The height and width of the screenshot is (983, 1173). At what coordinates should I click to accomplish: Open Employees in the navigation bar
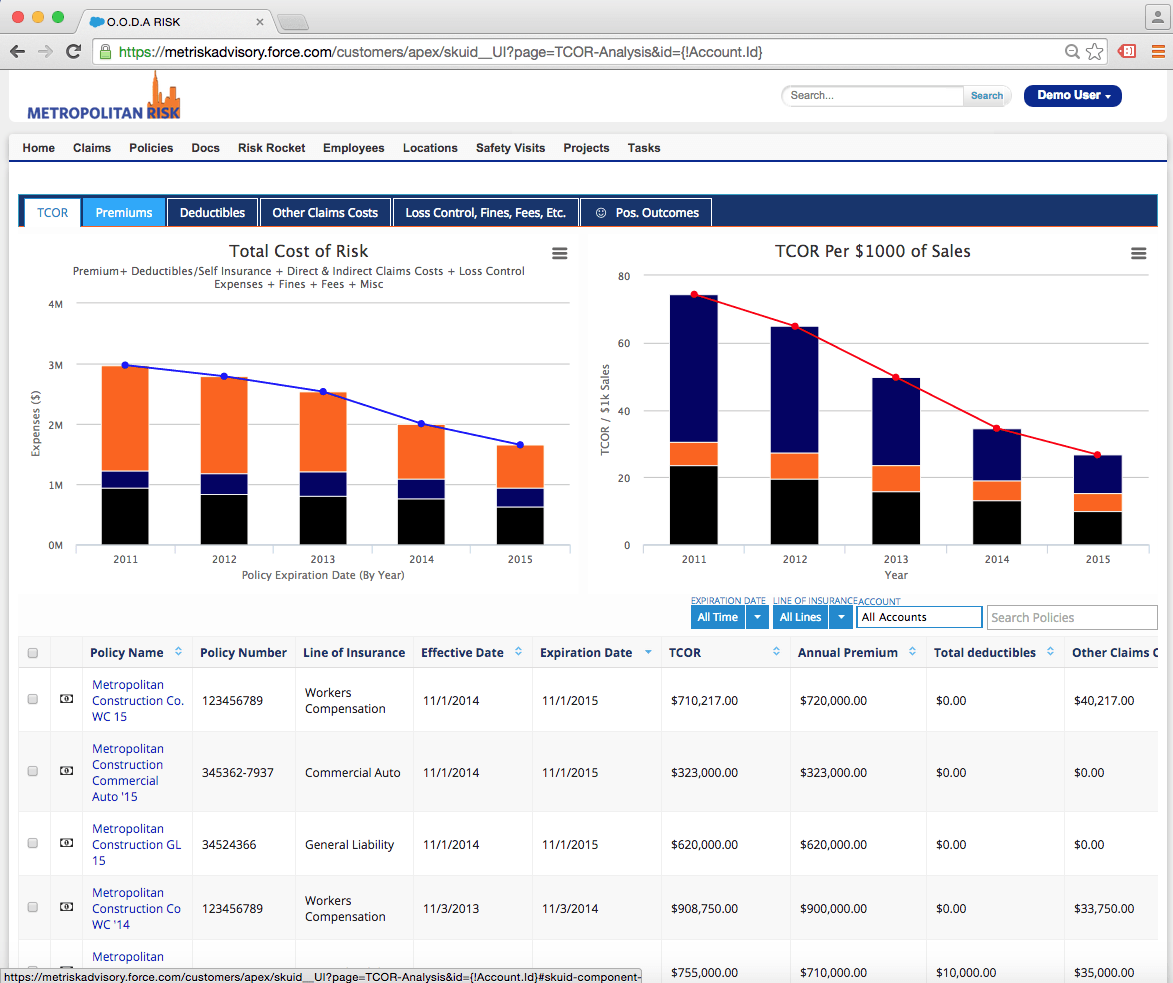(354, 148)
